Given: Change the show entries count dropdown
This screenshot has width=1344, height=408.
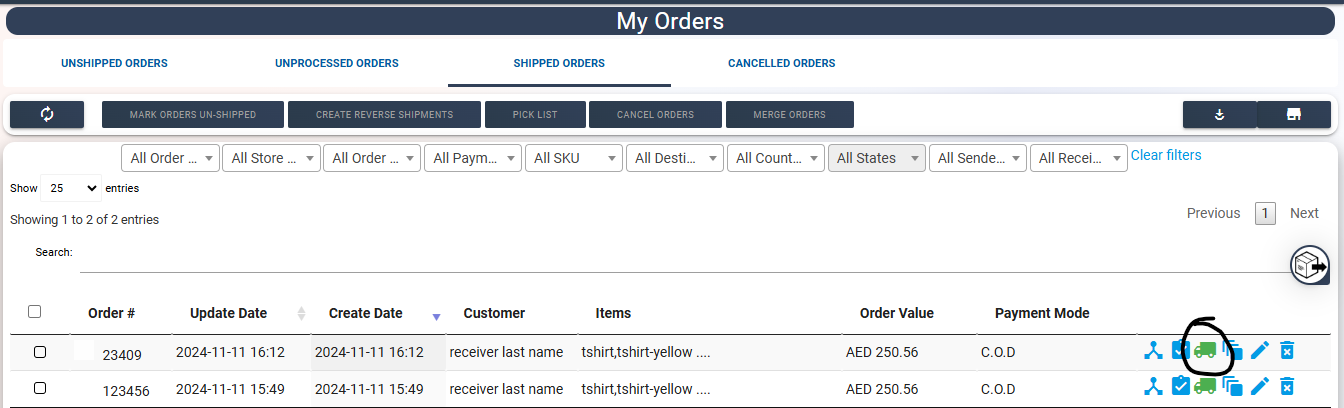Looking at the screenshot, I should (x=71, y=188).
